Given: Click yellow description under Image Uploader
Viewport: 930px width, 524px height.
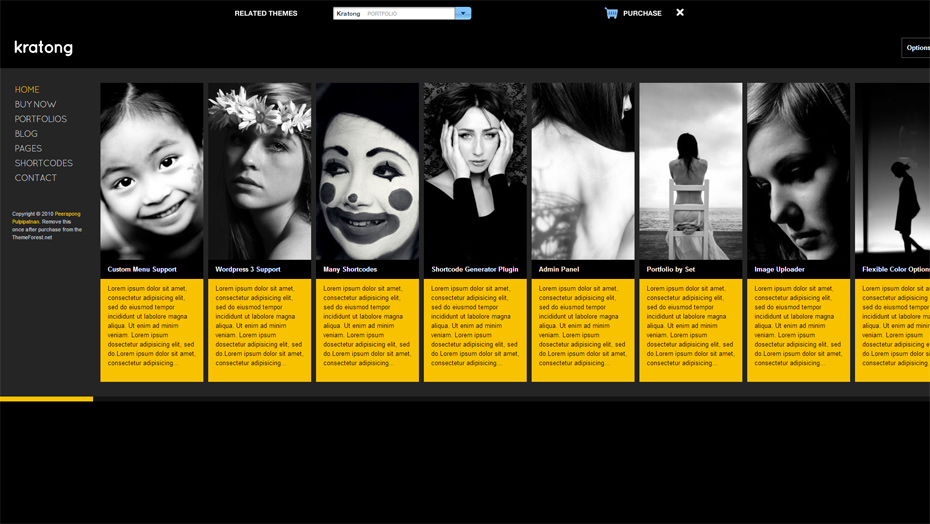Looking at the screenshot, I should (x=798, y=330).
